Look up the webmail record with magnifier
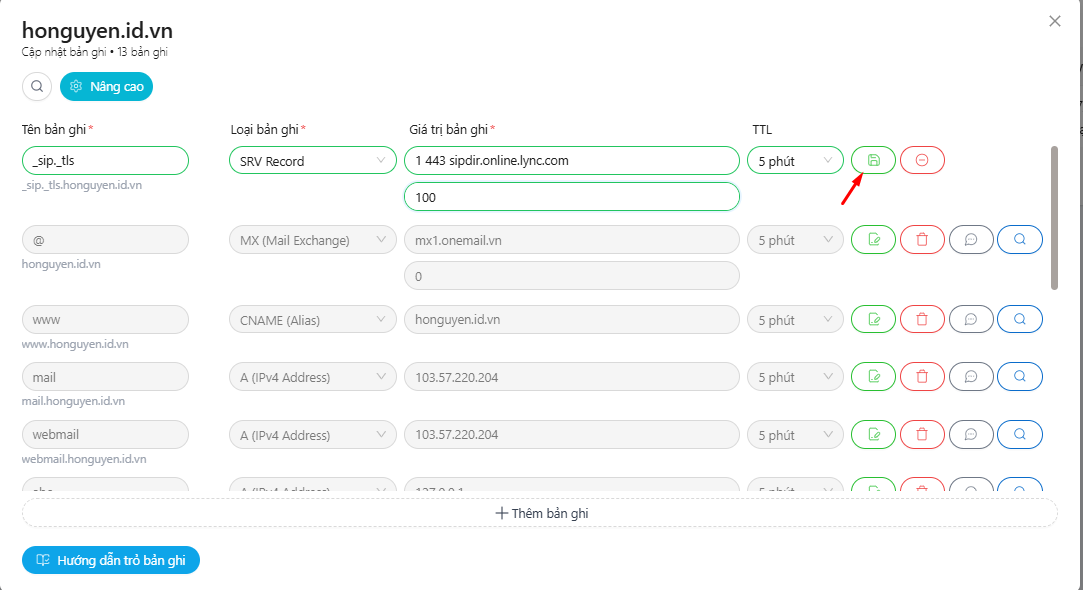Screen dimensions: 1083x590 (1019, 435)
